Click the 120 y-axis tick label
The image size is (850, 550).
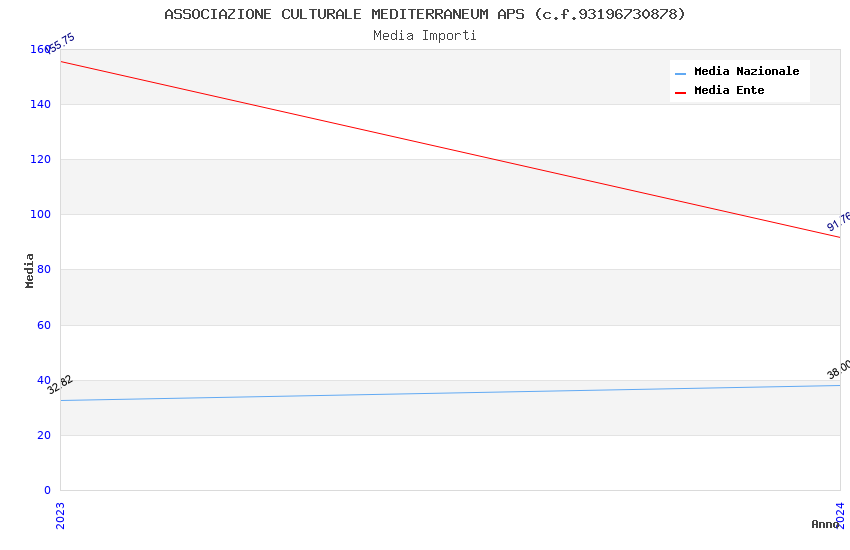coord(40,159)
